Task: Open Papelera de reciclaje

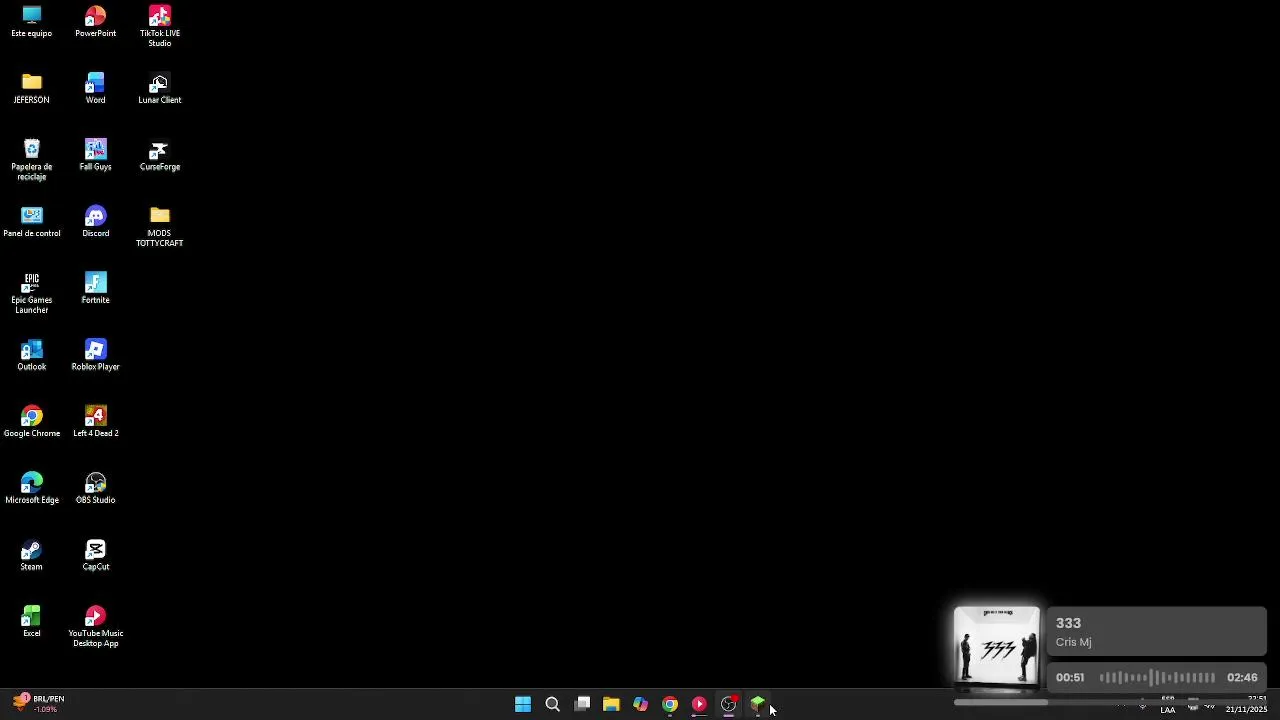Action: pos(31,160)
